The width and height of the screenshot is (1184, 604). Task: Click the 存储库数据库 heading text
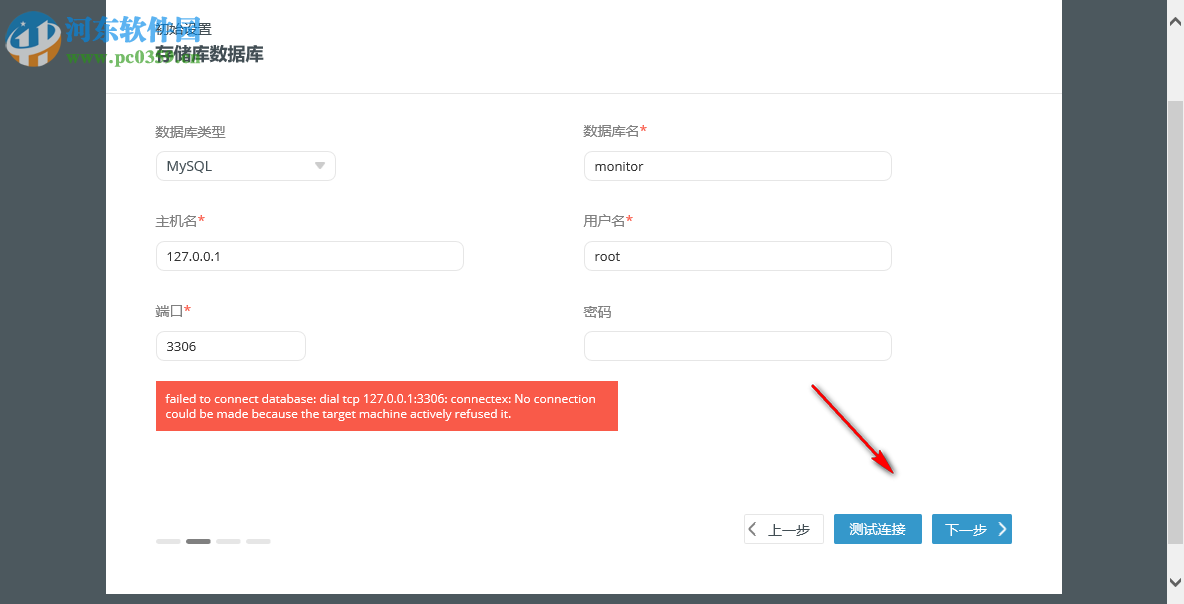click(x=209, y=54)
